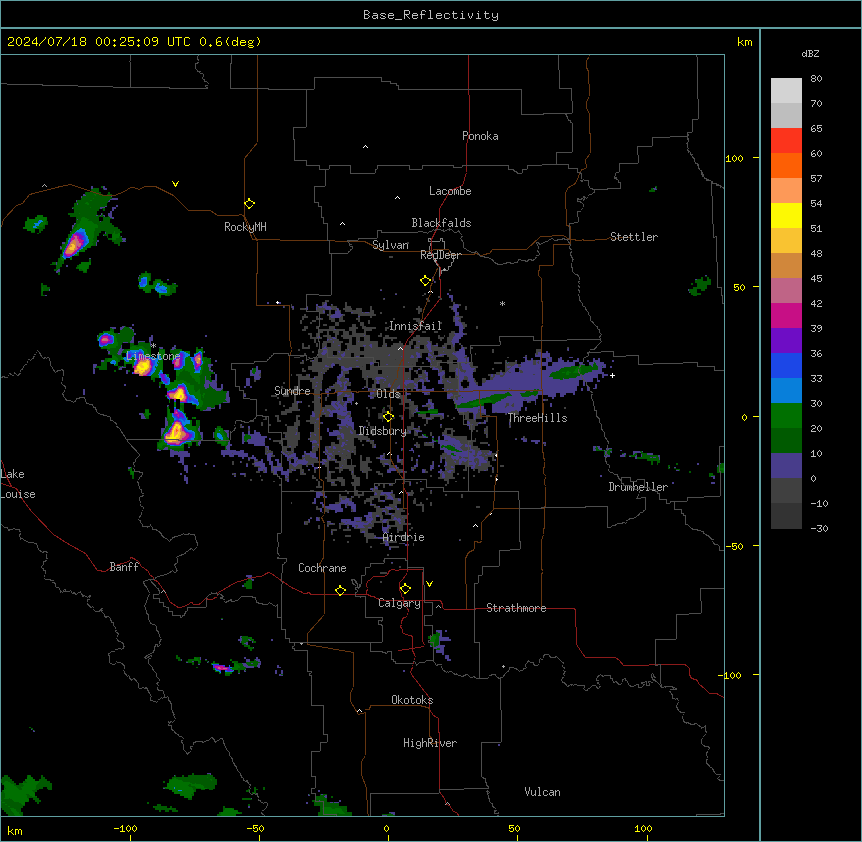Screen dimensions: 862x842
Task: Select the orange 57-60 dBZ legend band
Action: [786, 165]
